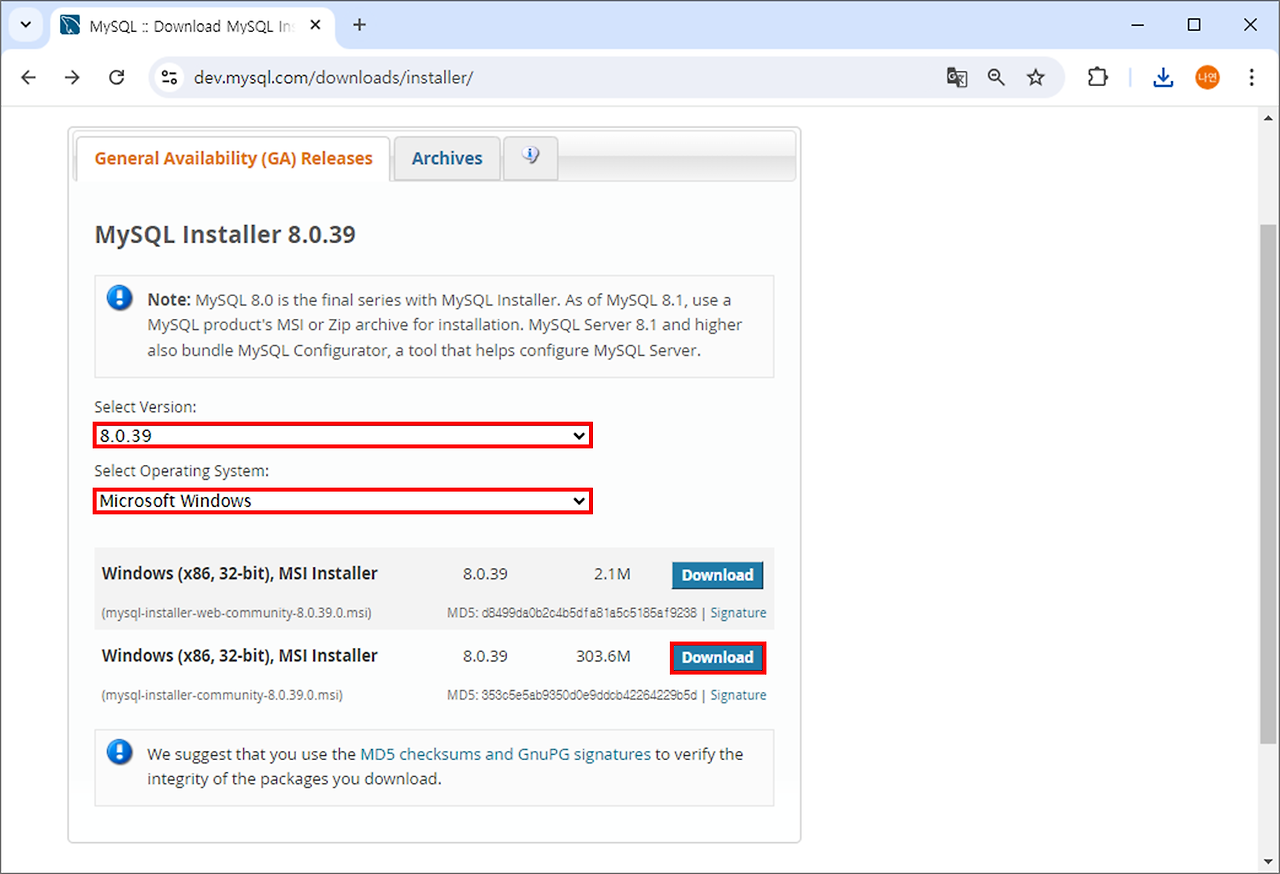Screen dimensions: 1280x874
Task: View site information icon in address bar
Action: point(170,77)
